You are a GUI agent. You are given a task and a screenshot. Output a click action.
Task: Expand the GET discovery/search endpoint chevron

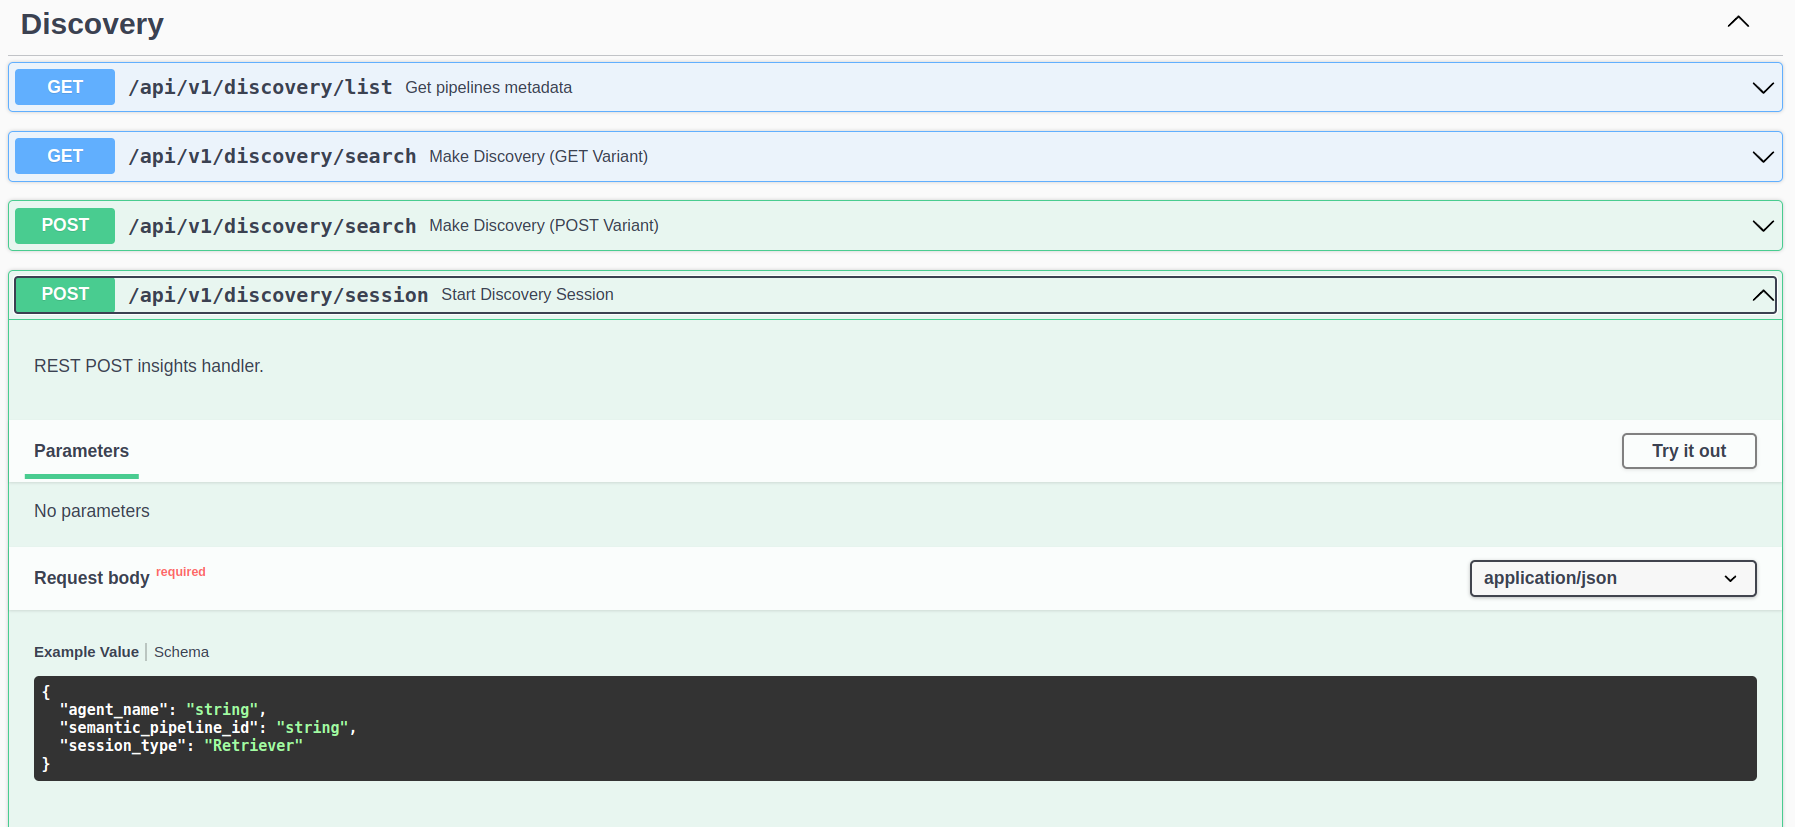(x=1763, y=157)
